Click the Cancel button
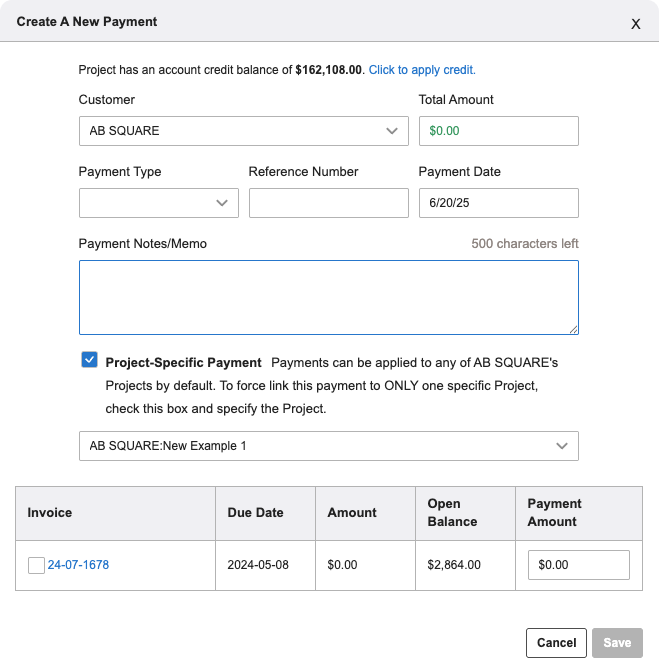The width and height of the screenshot is (659, 665). point(556,643)
